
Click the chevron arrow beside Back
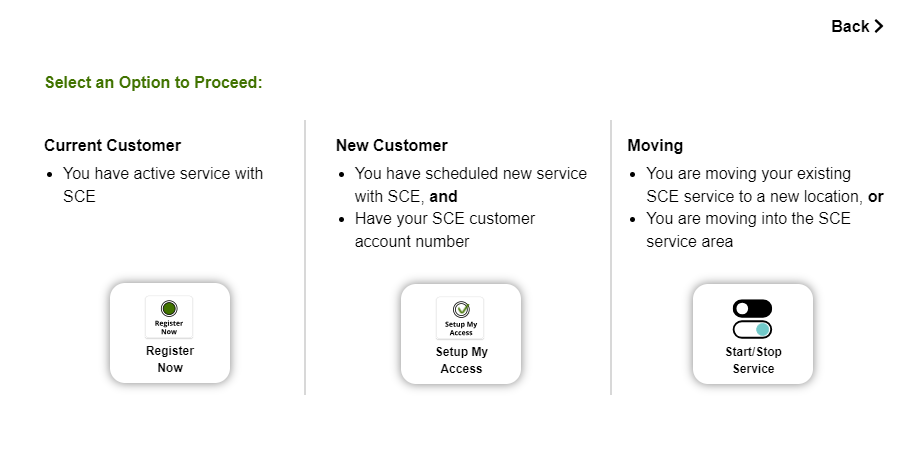coord(879,26)
